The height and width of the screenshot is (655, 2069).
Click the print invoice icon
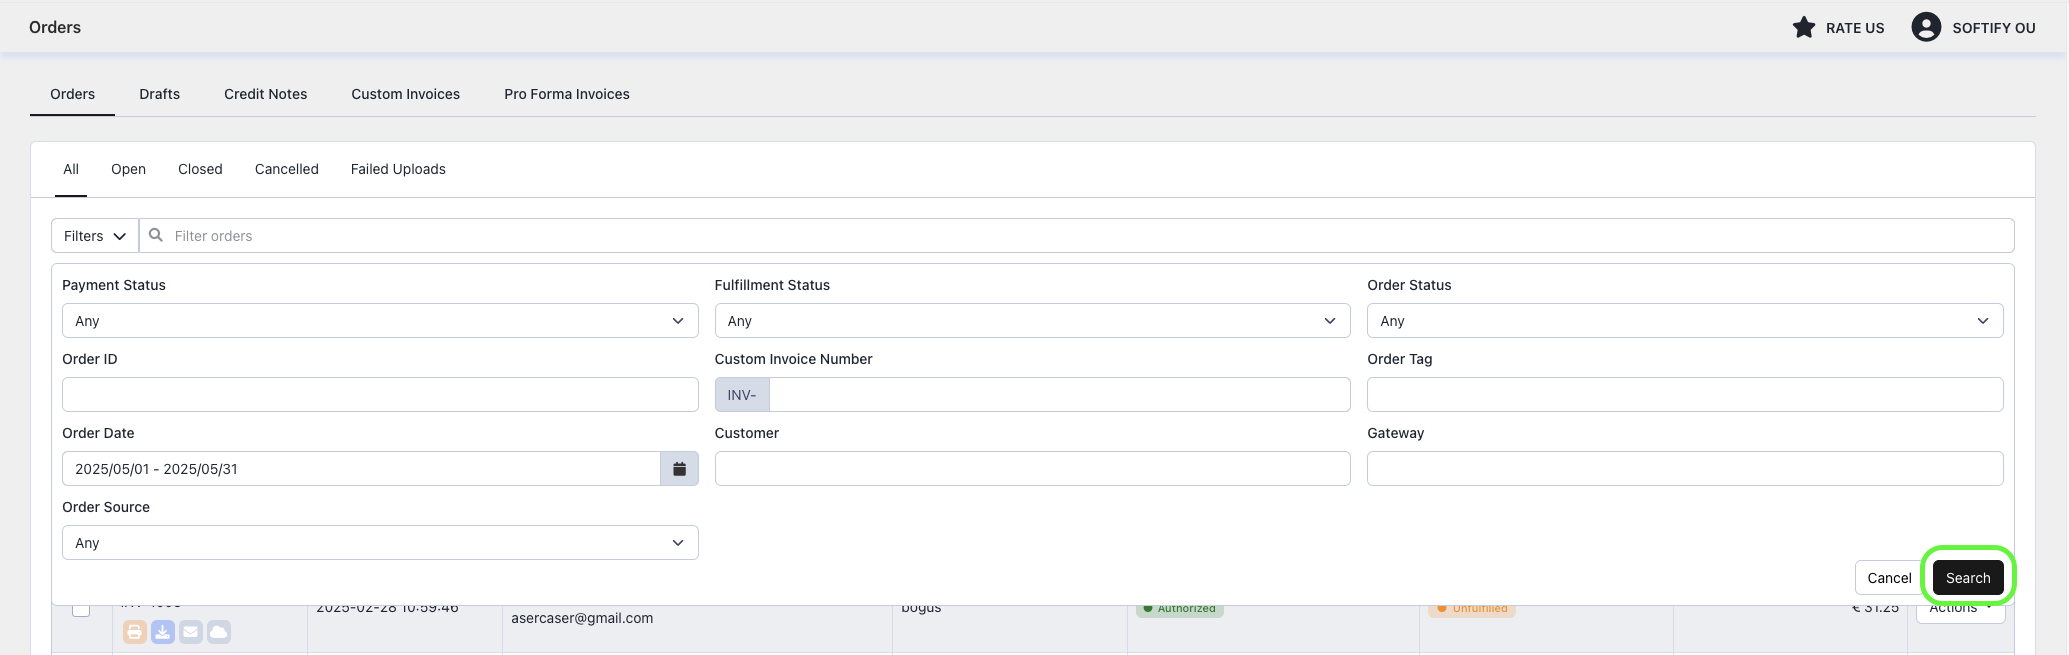pyautogui.click(x=135, y=632)
